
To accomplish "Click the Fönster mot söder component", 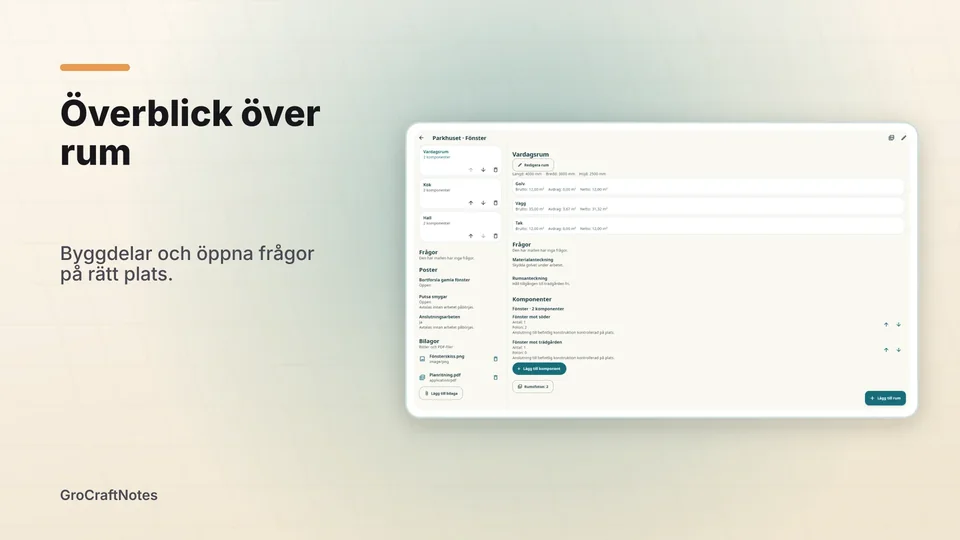I will [563, 324].
